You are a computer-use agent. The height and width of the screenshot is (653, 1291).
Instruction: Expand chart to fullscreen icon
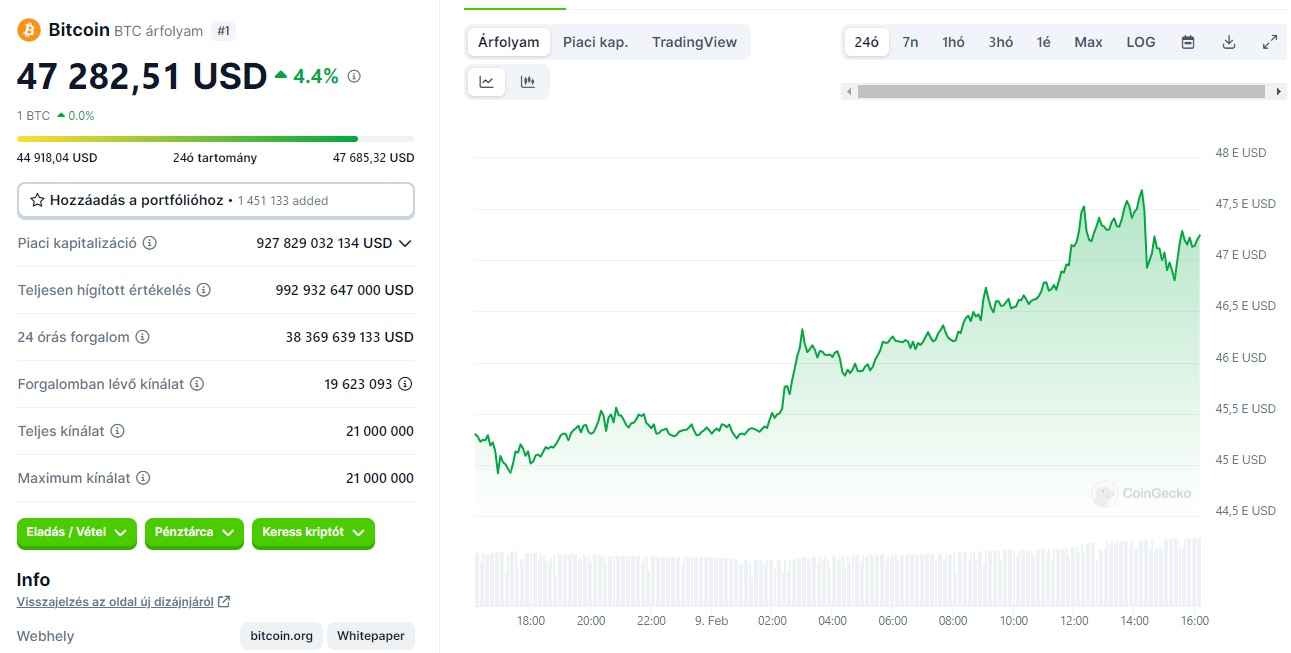(x=1270, y=42)
